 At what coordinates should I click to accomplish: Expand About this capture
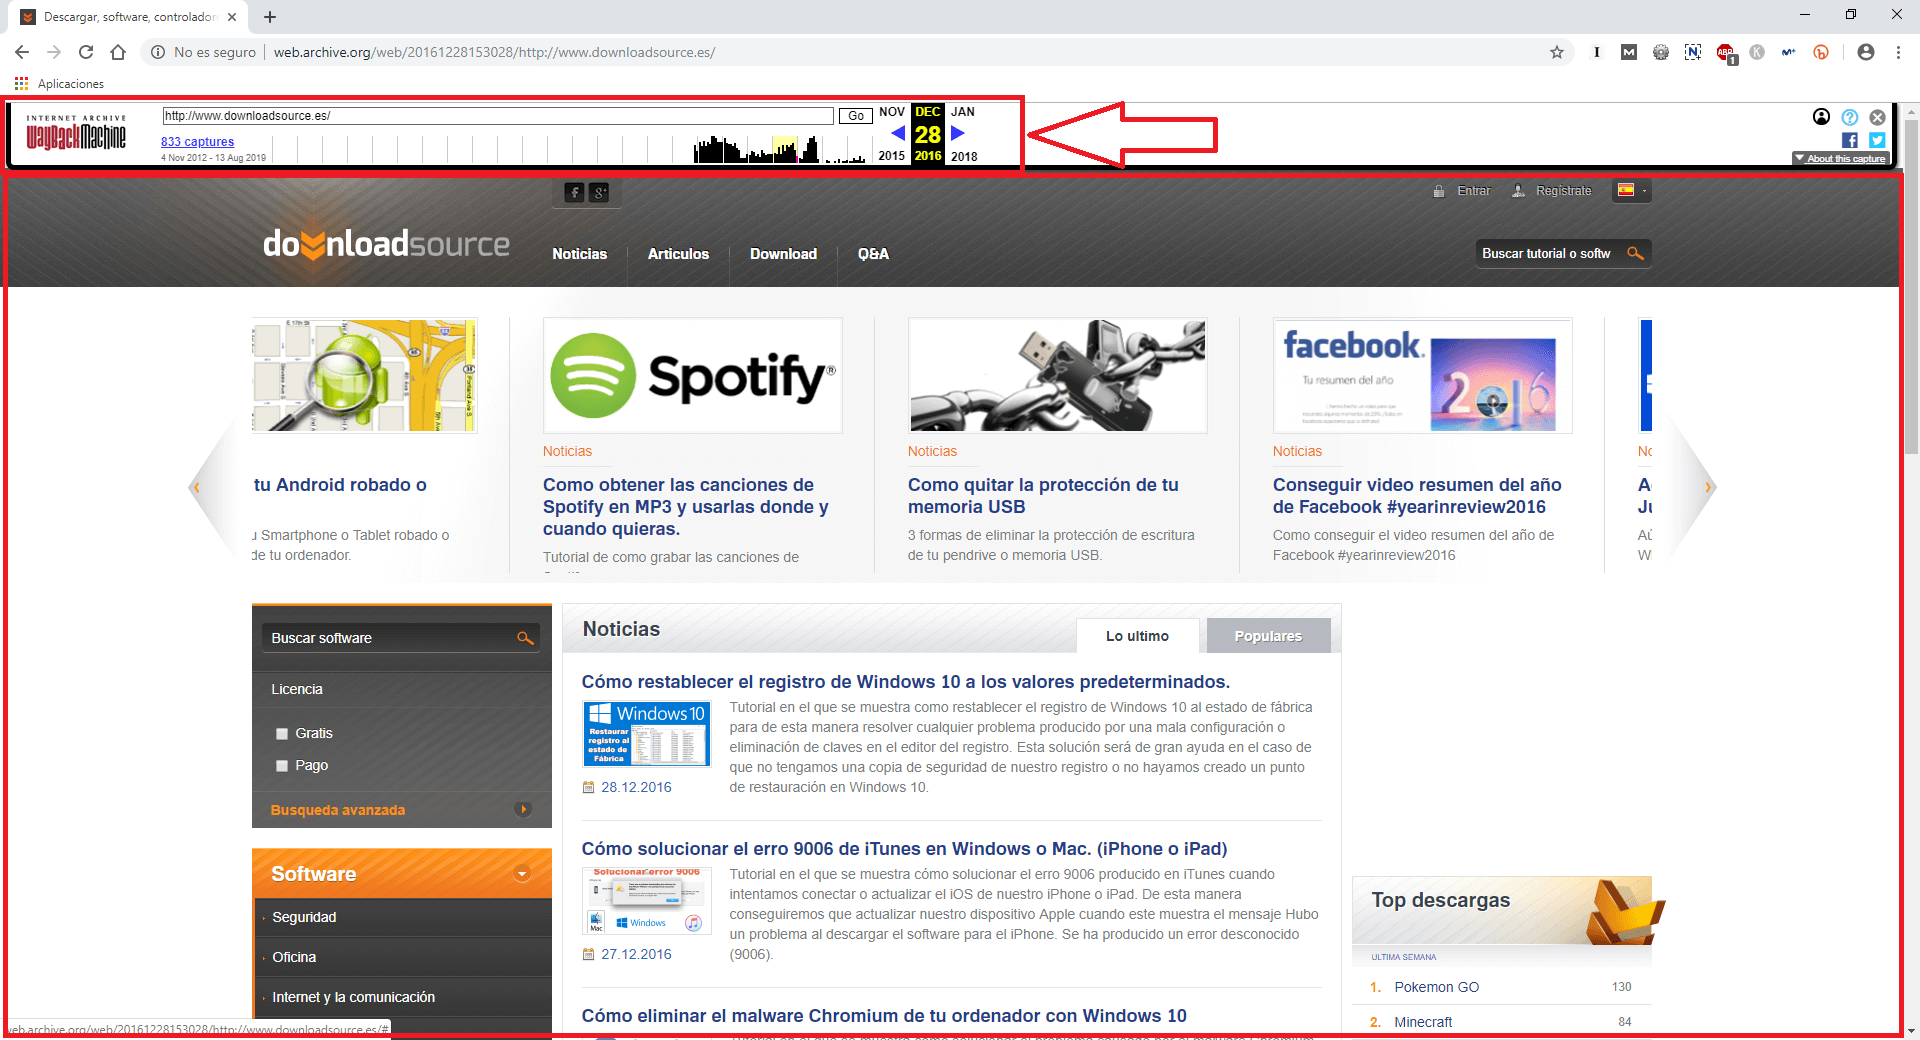[x=1840, y=159]
